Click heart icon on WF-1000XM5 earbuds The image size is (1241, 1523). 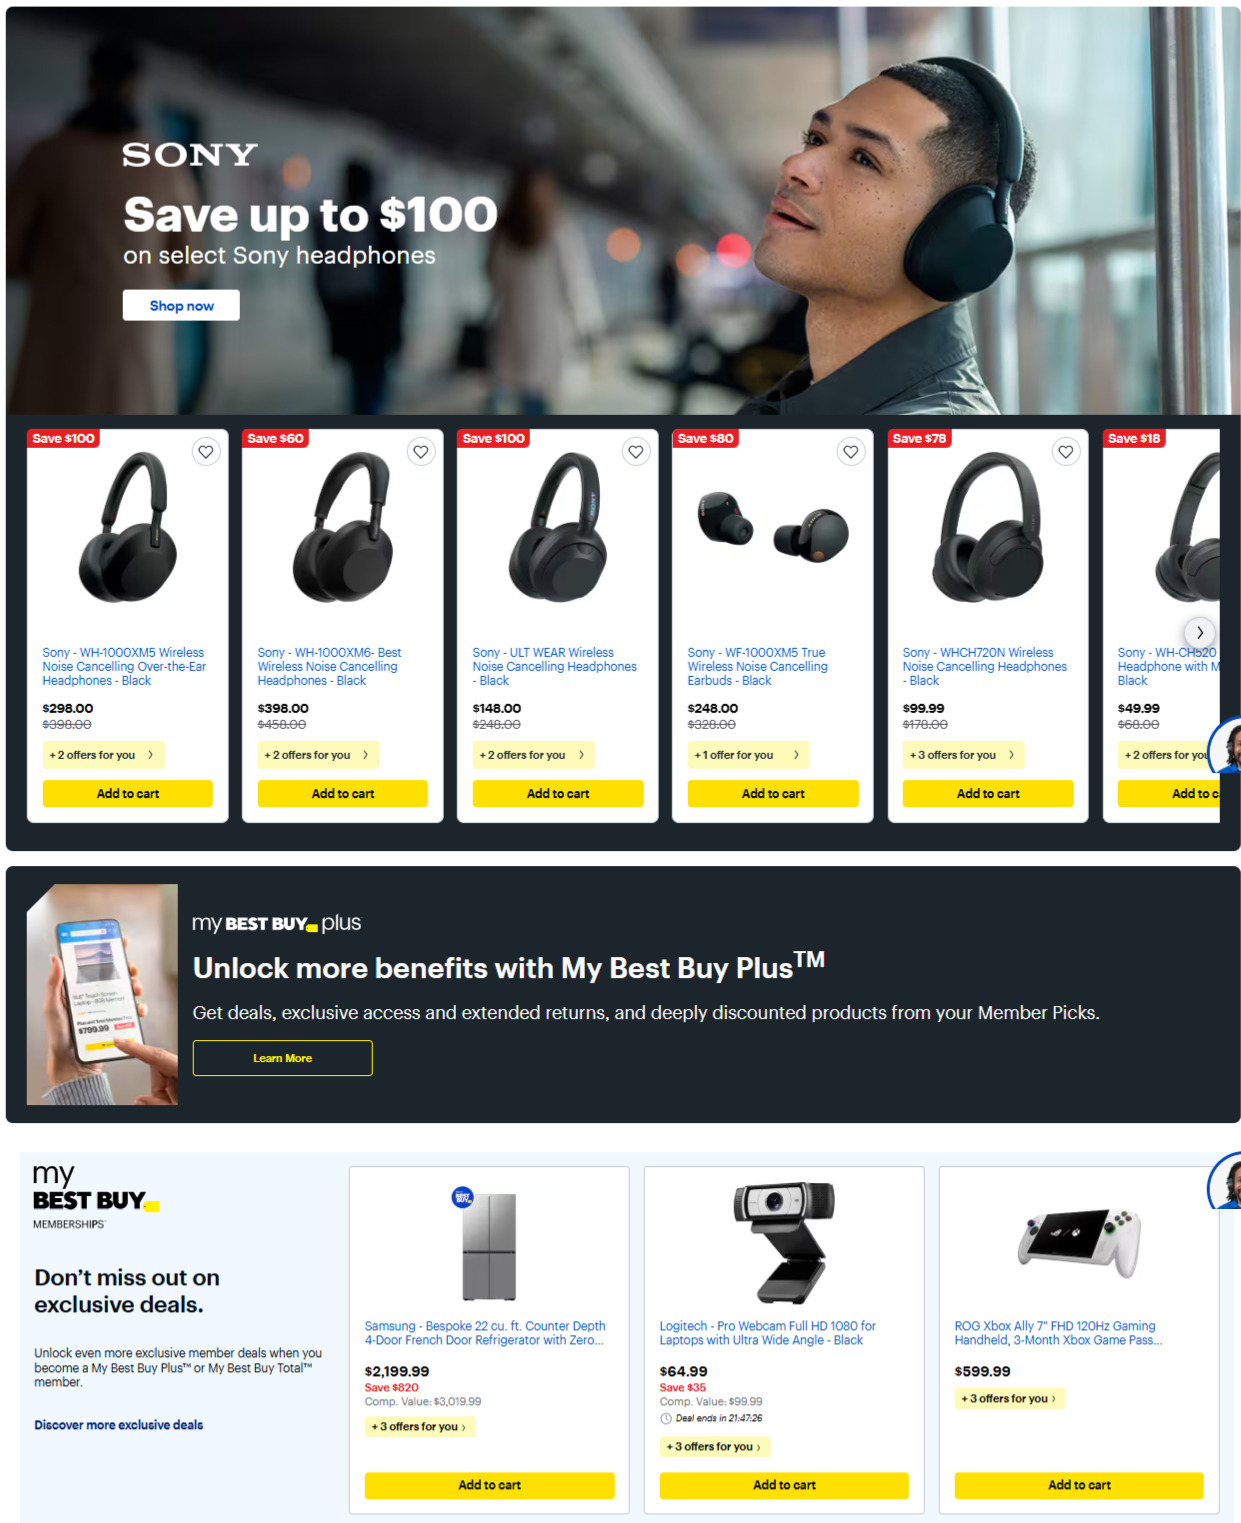point(851,452)
